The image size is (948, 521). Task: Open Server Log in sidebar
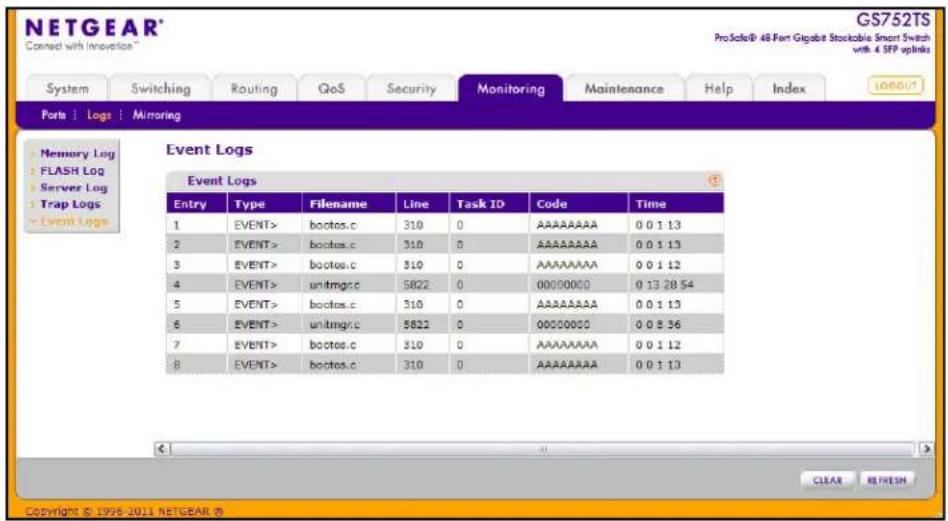click(x=73, y=187)
